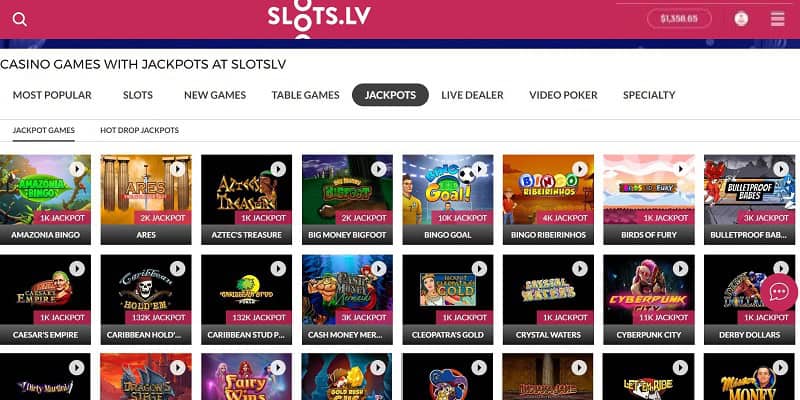The width and height of the screenshot is (800, 400).
Task: Go to Slots.lv home logo
Action: click(319, 18)
